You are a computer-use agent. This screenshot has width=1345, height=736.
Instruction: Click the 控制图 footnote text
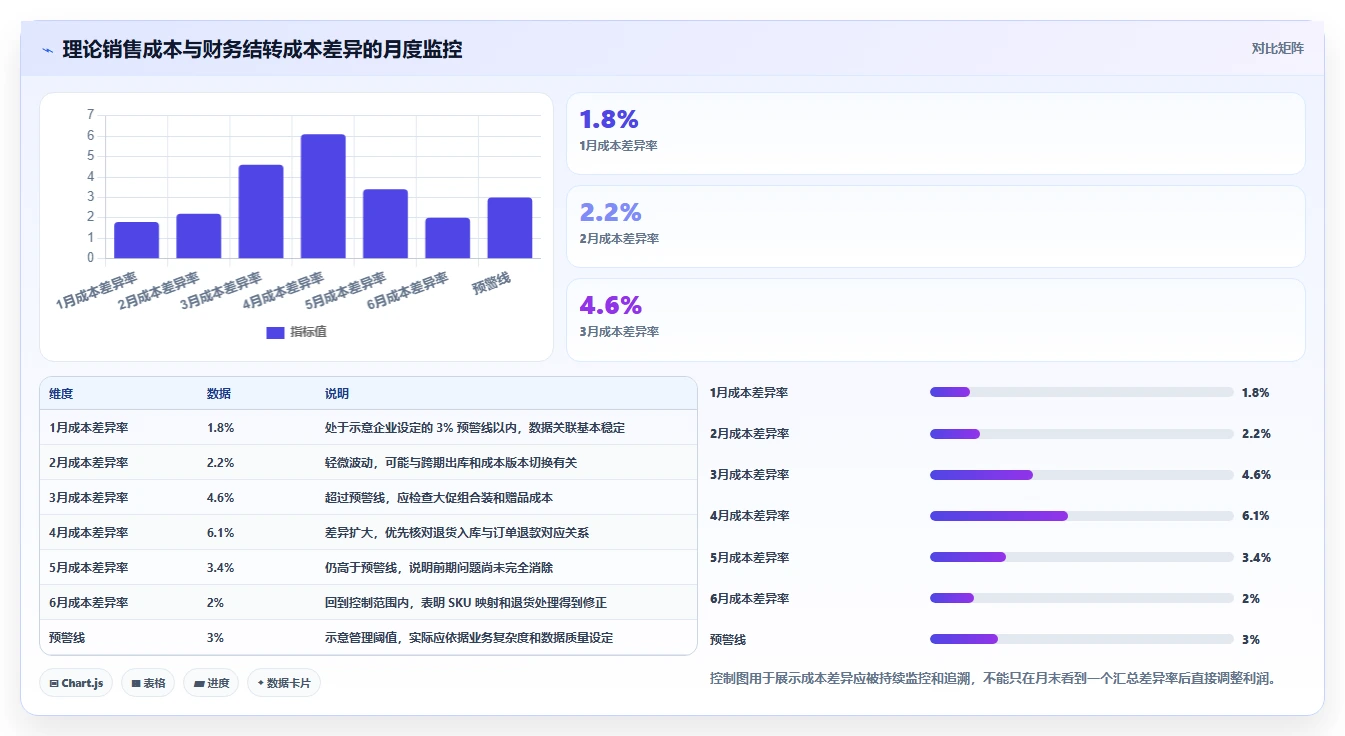[x=993, y=679]
